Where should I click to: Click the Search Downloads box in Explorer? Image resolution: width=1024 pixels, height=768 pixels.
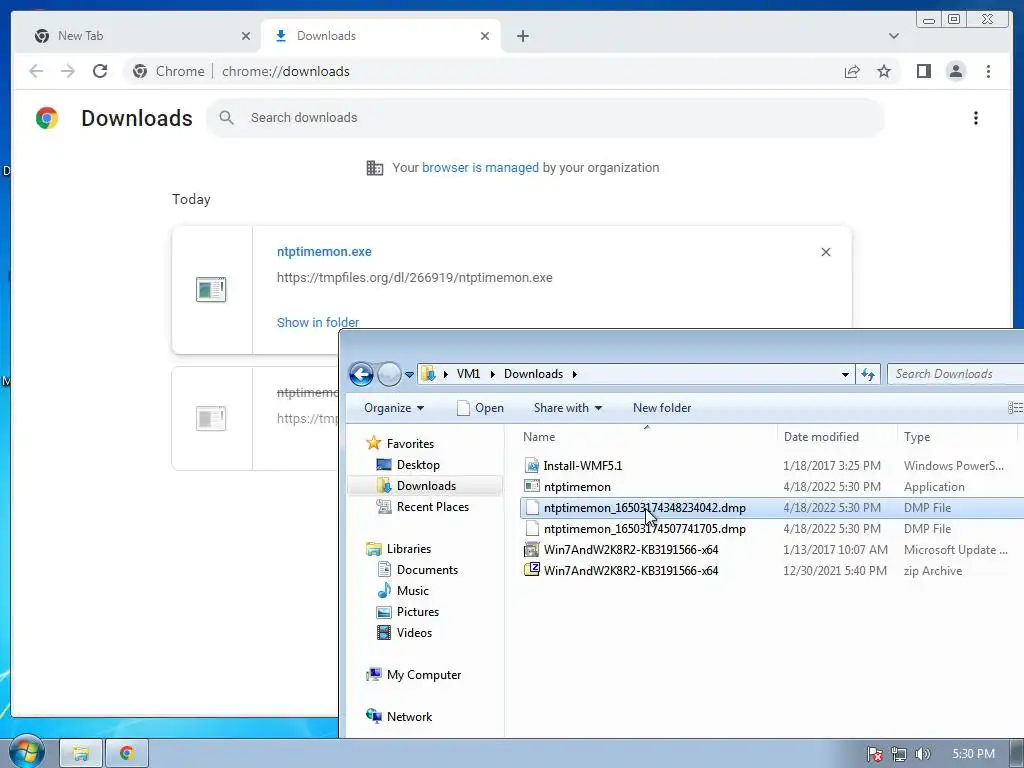pos(955,374)
